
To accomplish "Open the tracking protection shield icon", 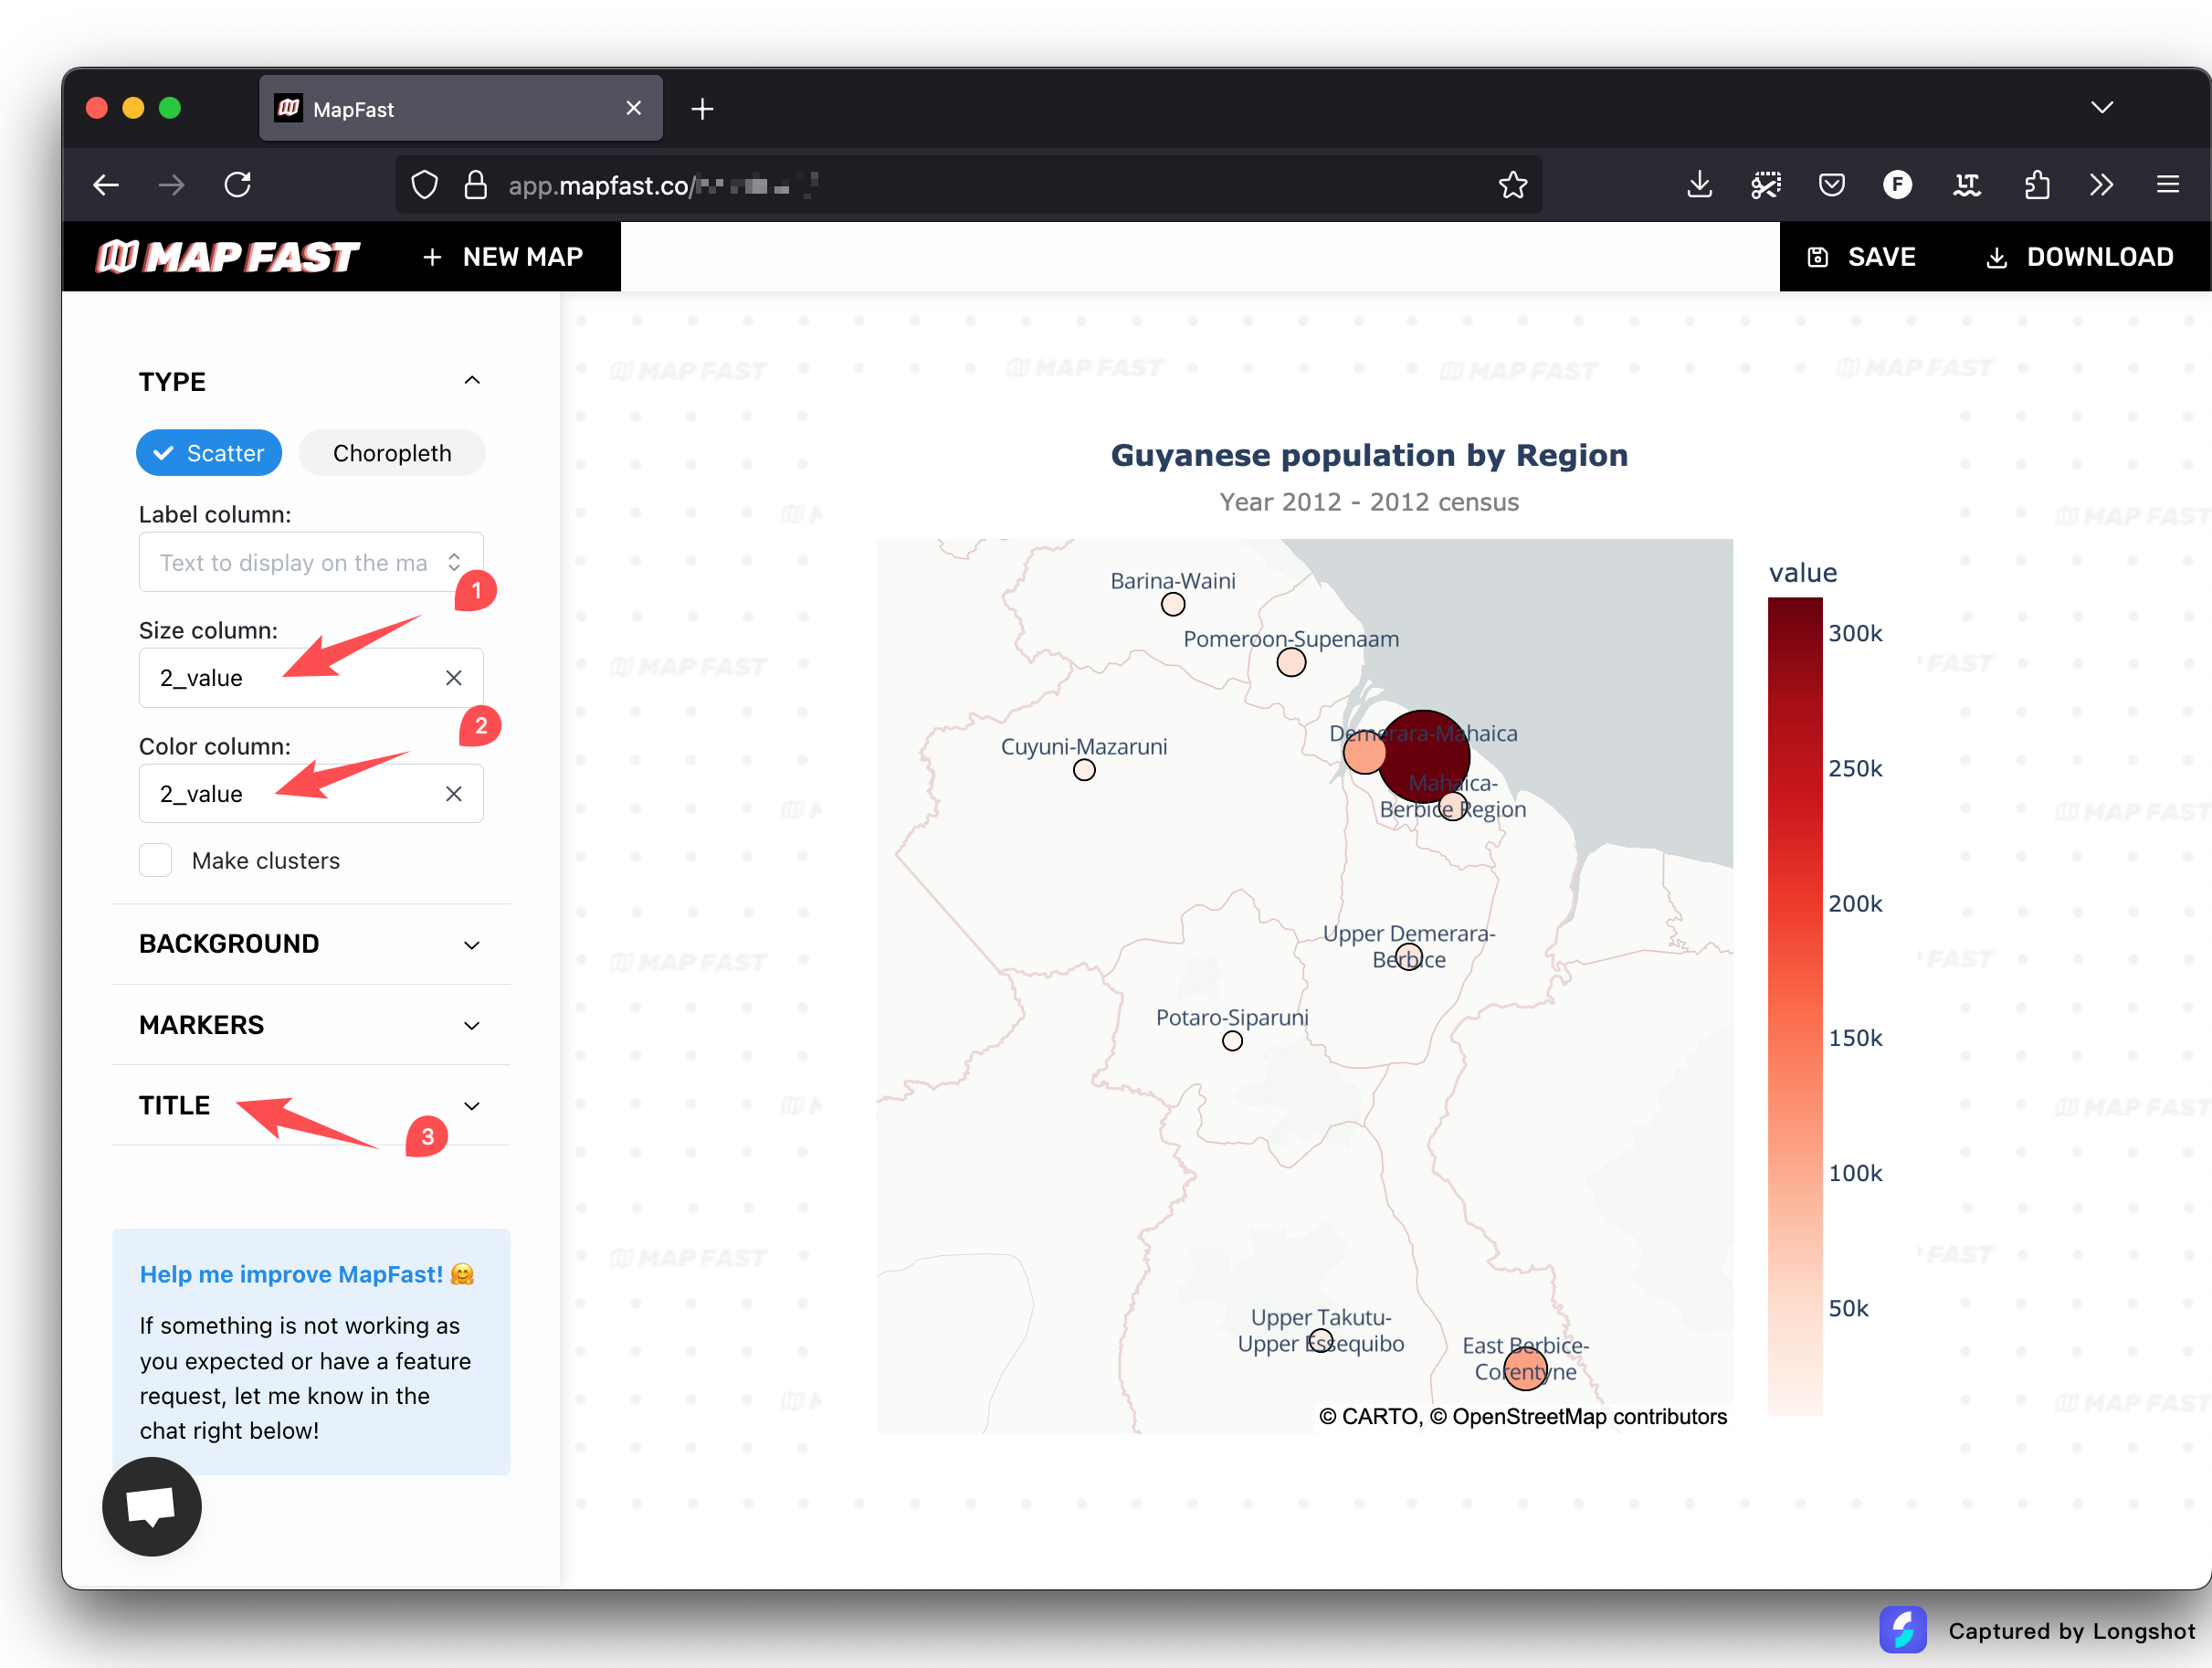I will coord(425,185).
